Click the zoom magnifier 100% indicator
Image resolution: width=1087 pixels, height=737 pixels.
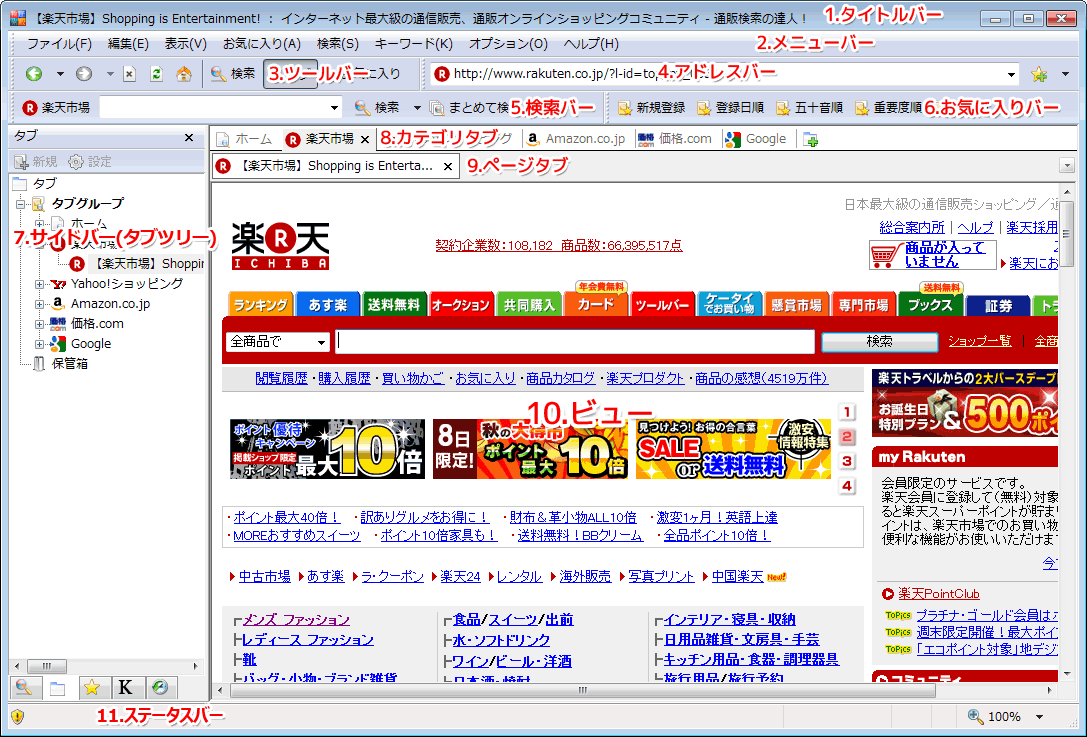(x=994, y=716)
